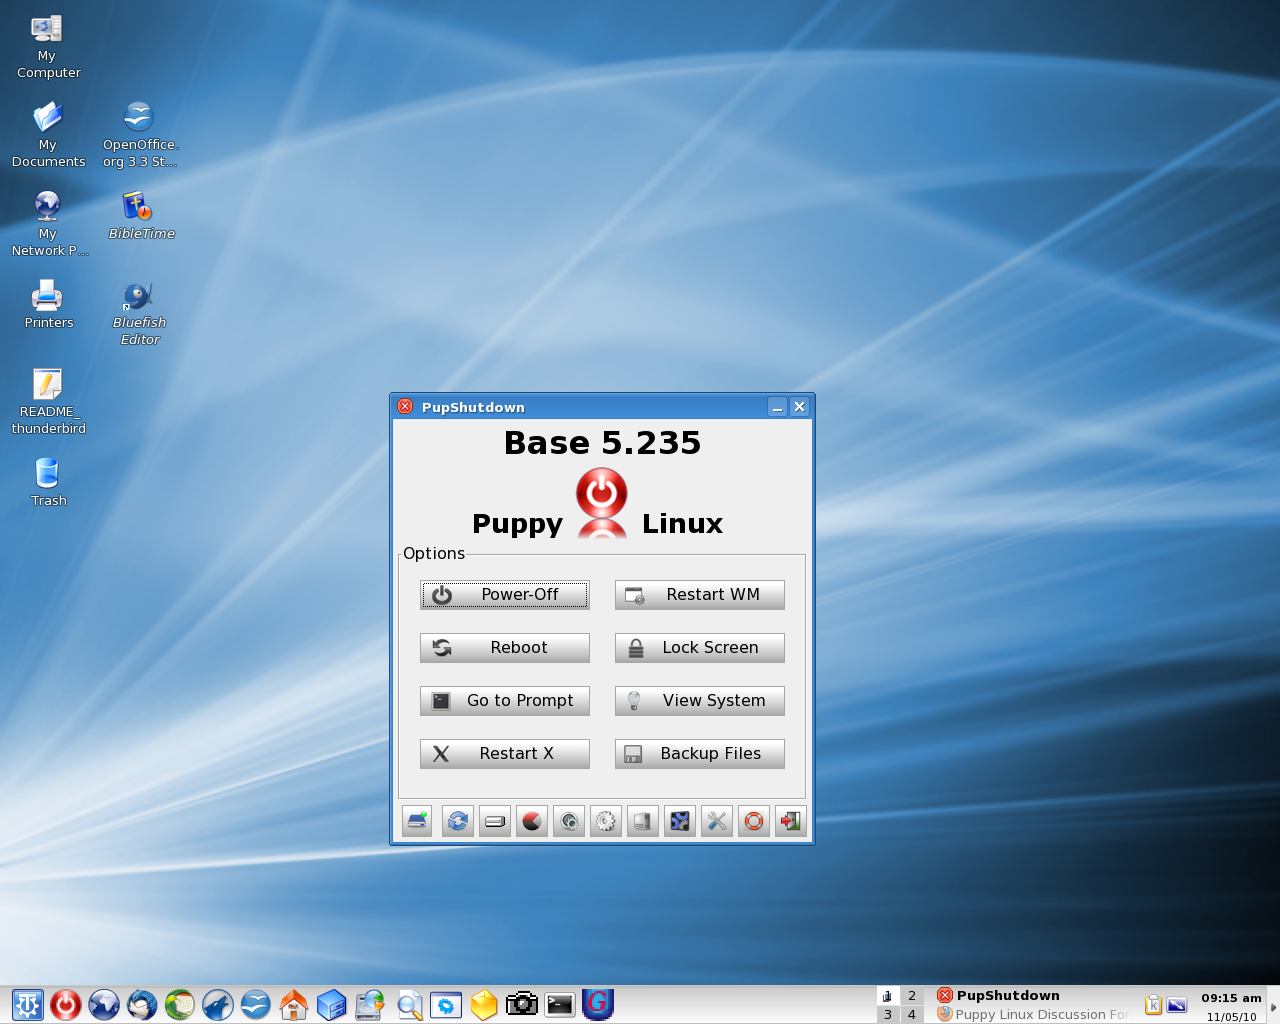Click the wrench and screwdriver tools icon
This screenshot has height=1024, width=1280.
point(717,821)
